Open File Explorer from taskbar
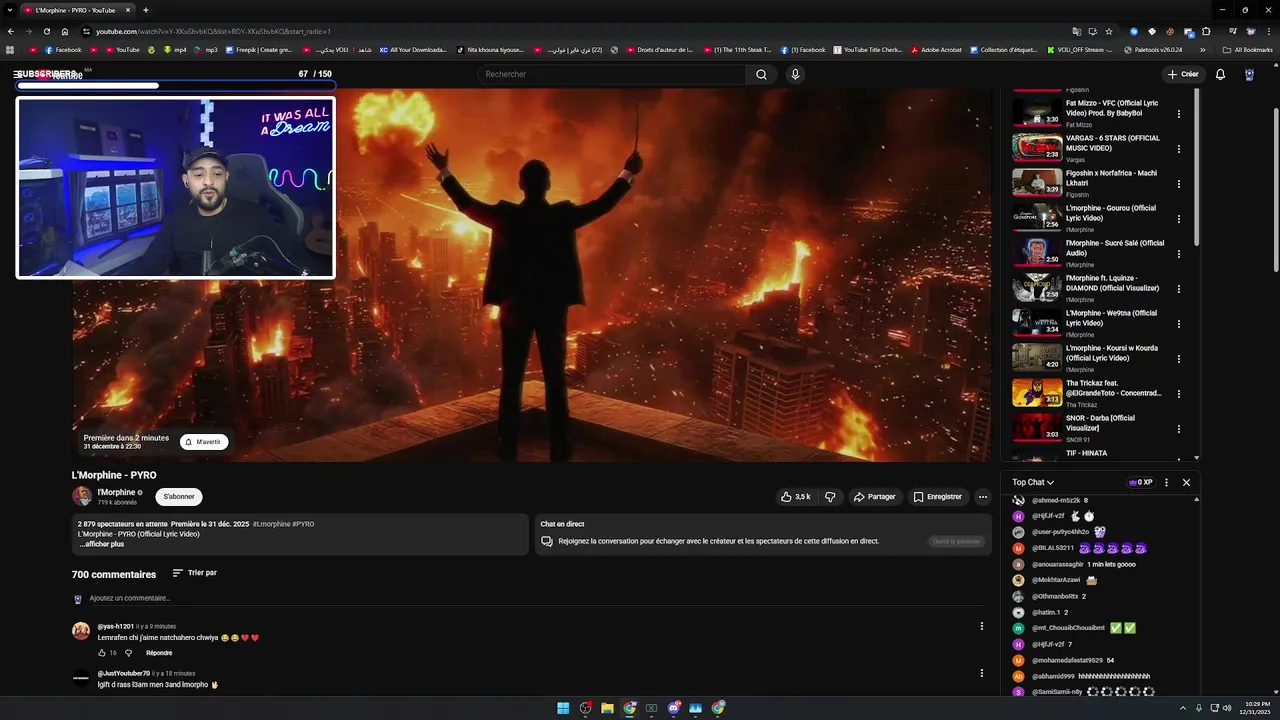 [x=607, y=708]
